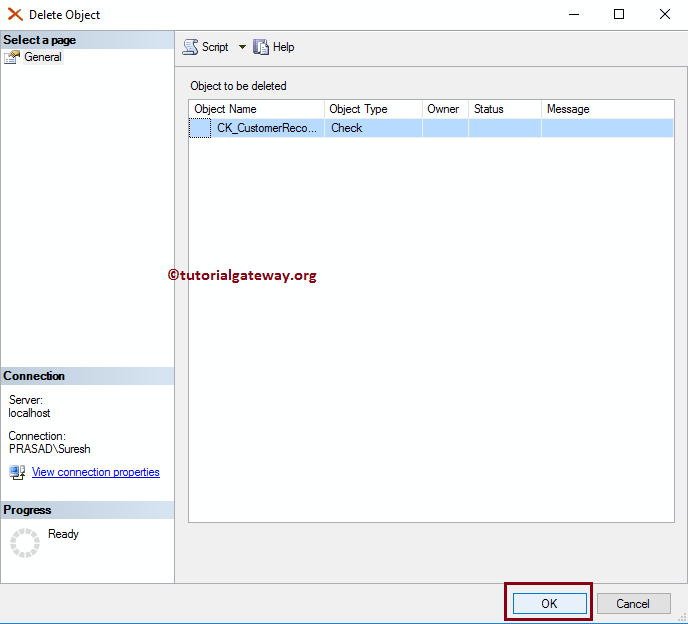Screen dimensions: 688x624
Task: Maximize the Delete Object window
Action: click(619, 14)
